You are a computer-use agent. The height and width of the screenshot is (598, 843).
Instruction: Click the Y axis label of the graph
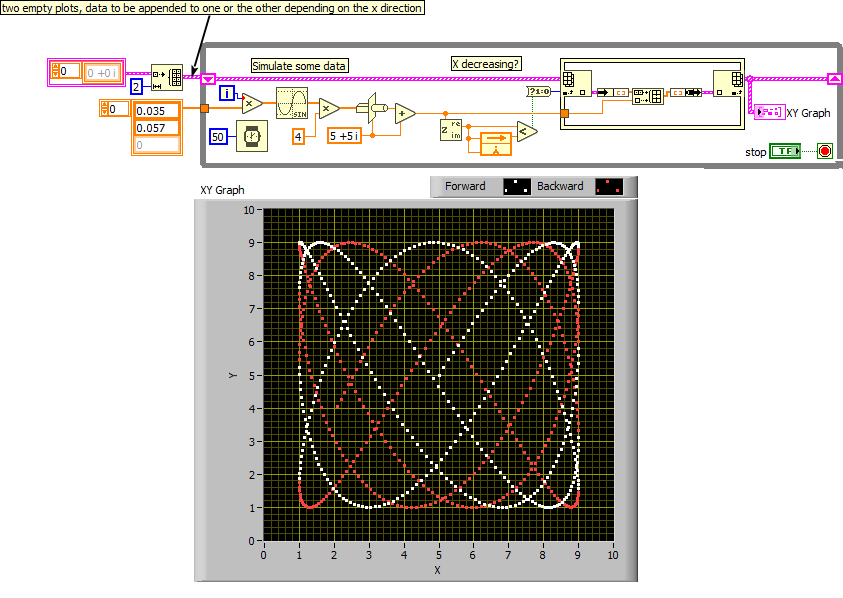(x=232, y=375)
